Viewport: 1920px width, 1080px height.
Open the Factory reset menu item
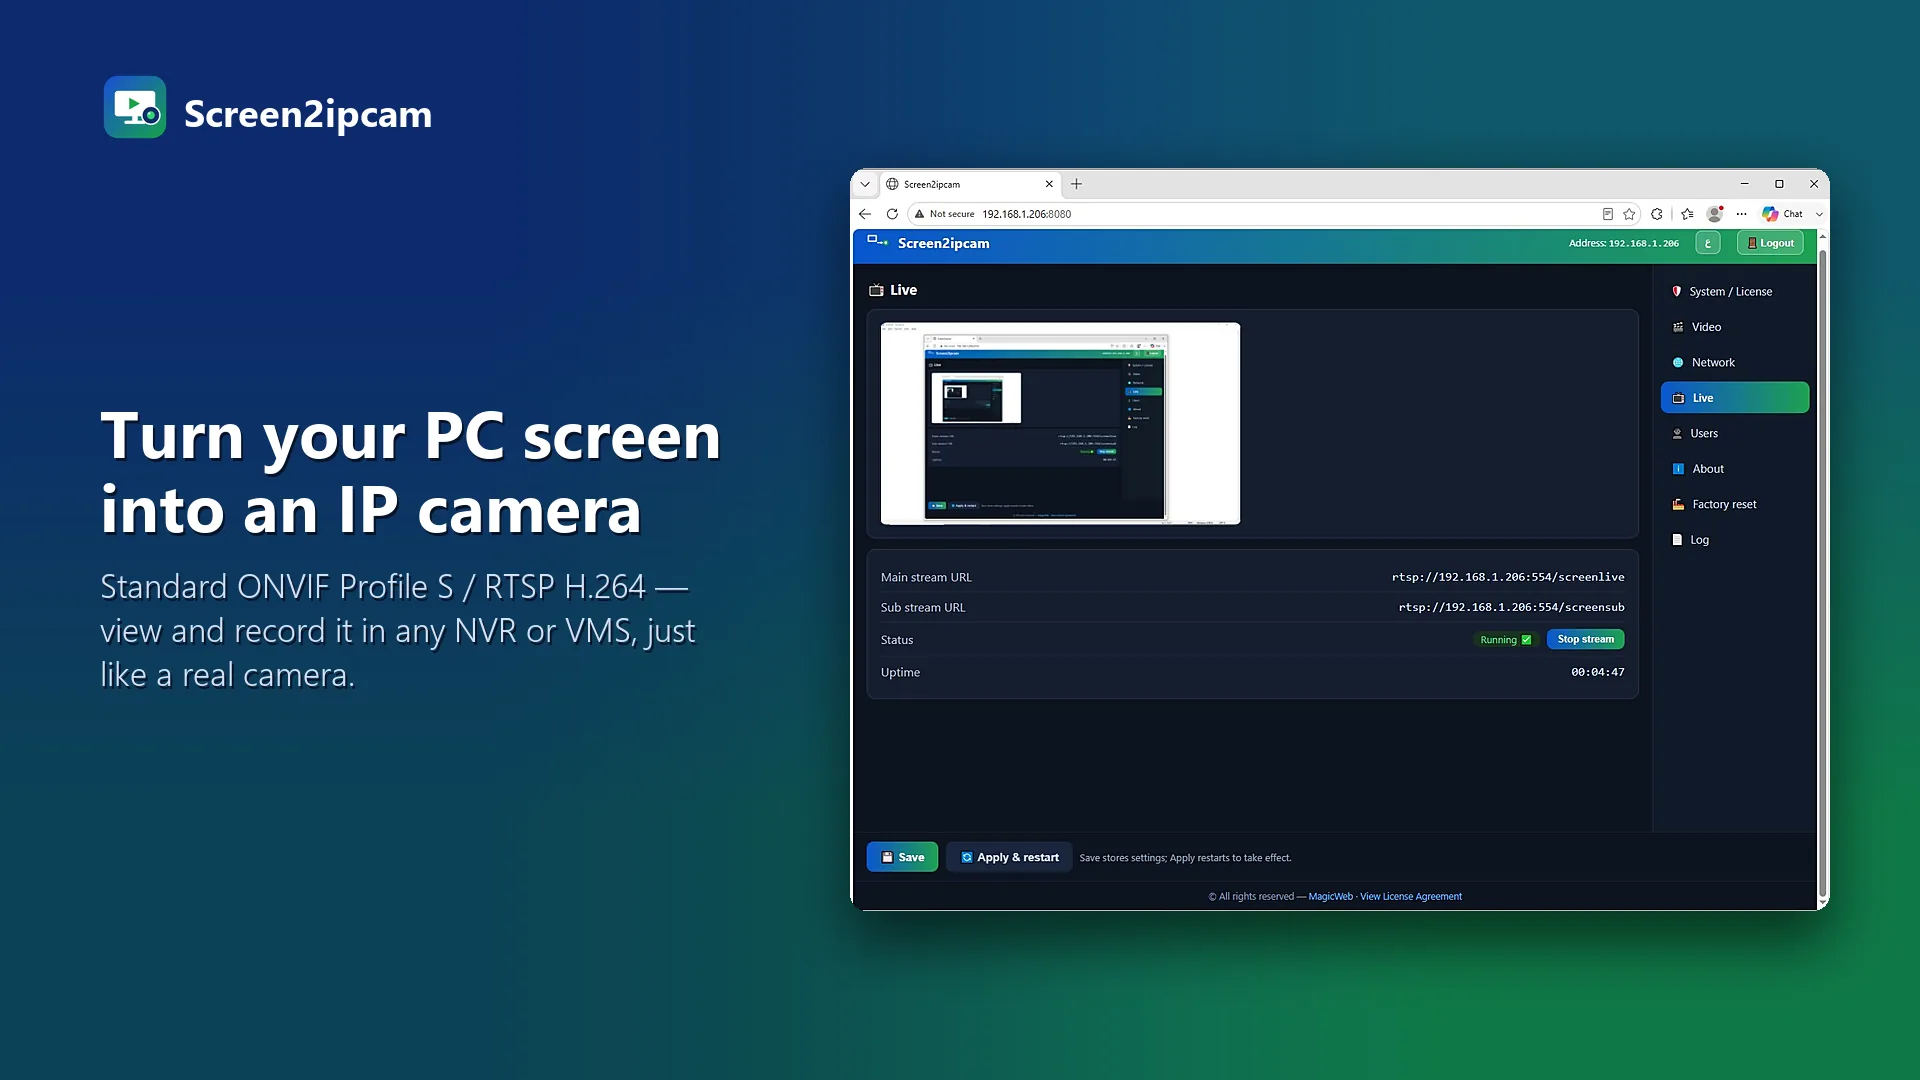[1734, 505]
